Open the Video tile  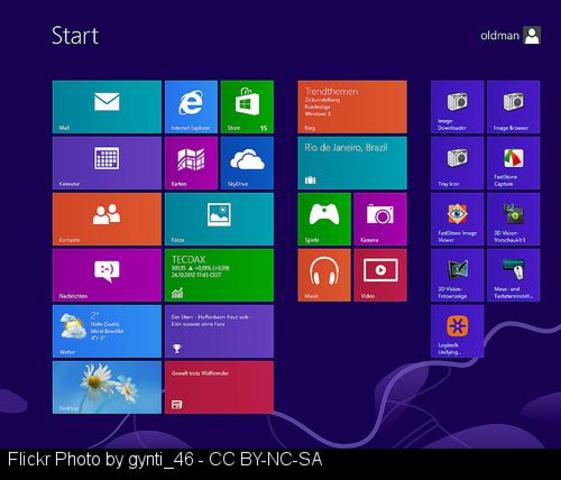pyautogui.click(x=380, y=275)
